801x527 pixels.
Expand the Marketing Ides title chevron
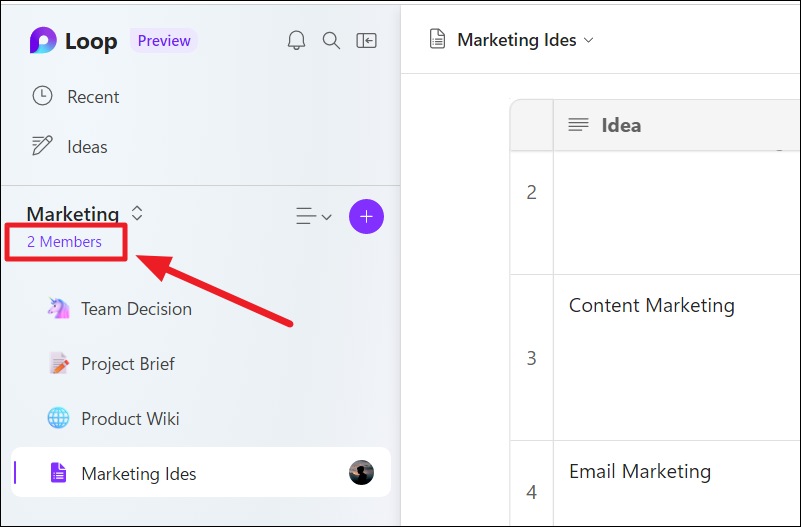pos(588,40)
